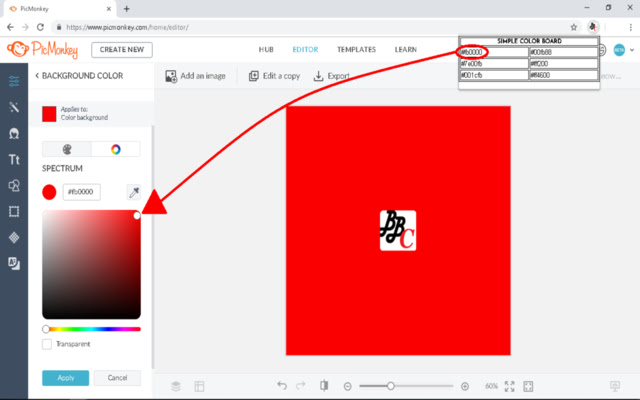Click the #001cfb cell in color board

pyautogui.click(x=494, y=75)
